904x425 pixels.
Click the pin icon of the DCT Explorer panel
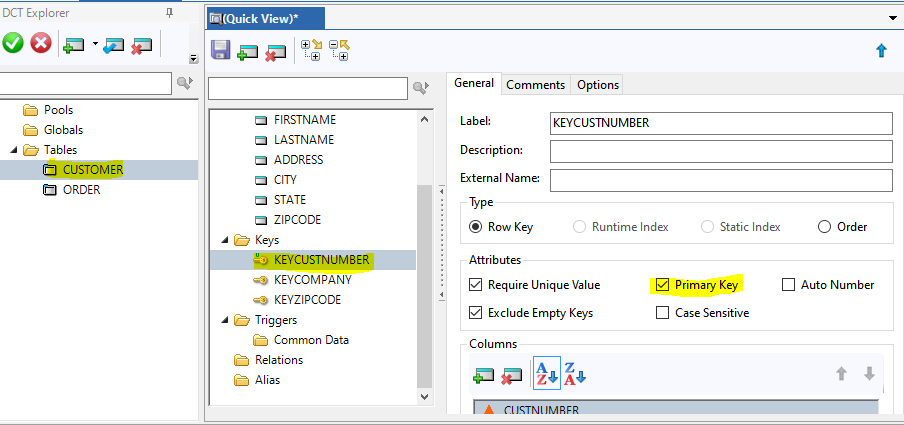(170, 13)
